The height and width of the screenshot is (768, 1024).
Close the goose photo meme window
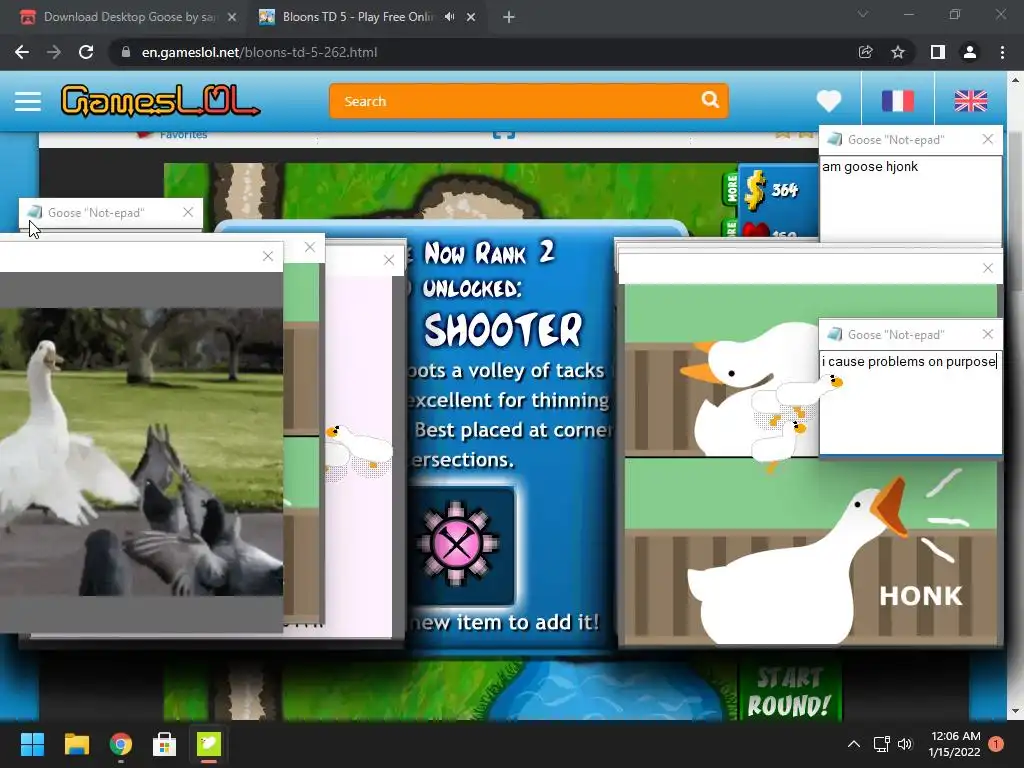pos(268,257)
